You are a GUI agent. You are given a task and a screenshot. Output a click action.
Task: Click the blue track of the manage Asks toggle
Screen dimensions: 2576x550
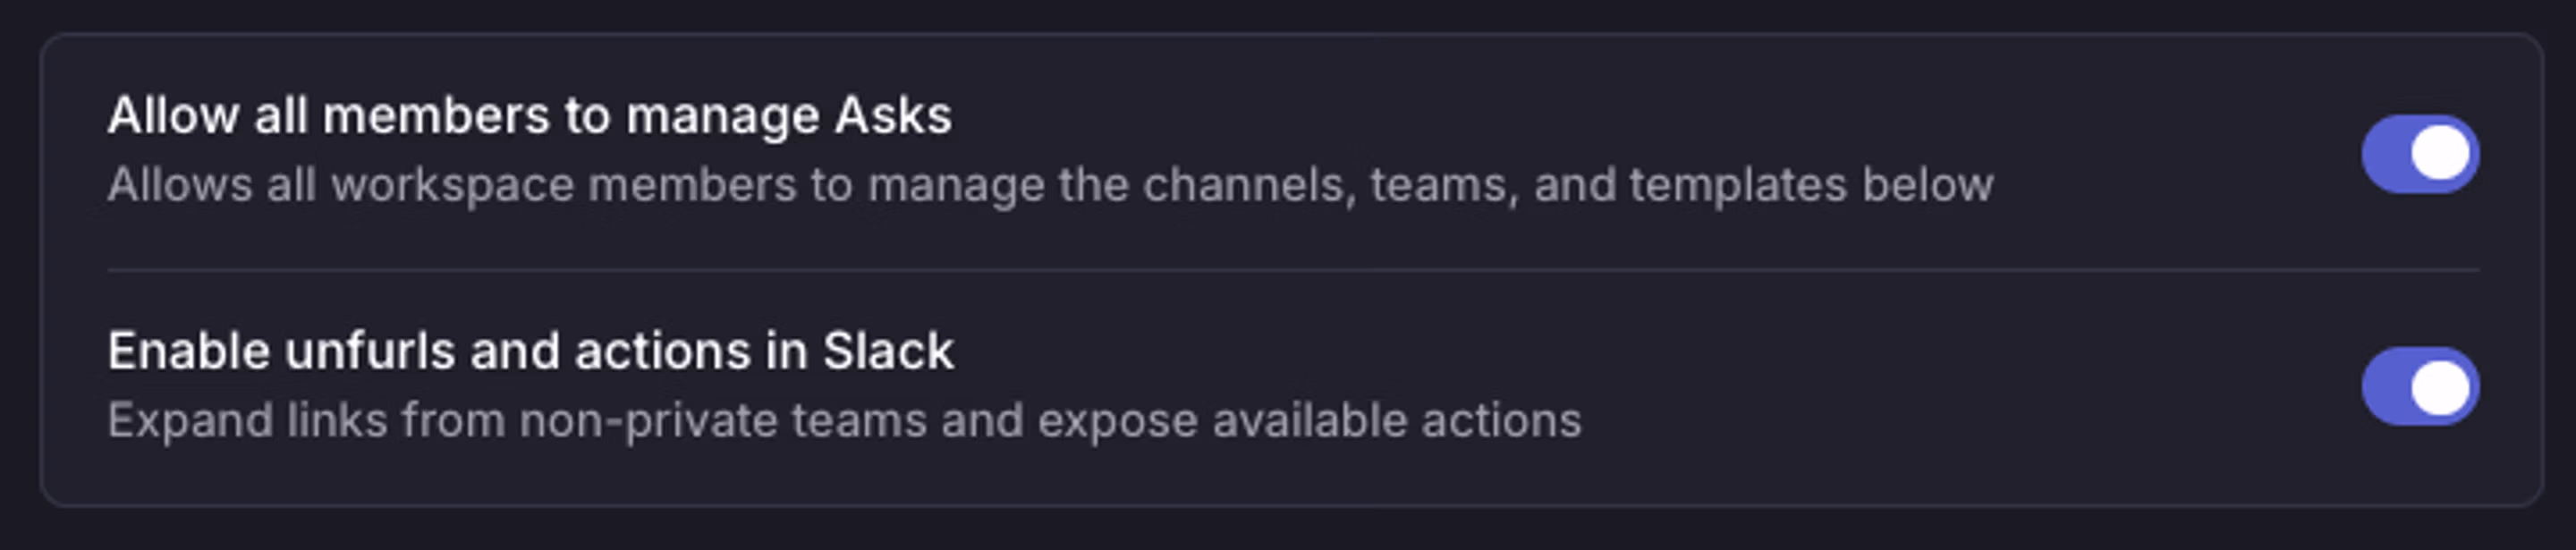click(2385, 154)
